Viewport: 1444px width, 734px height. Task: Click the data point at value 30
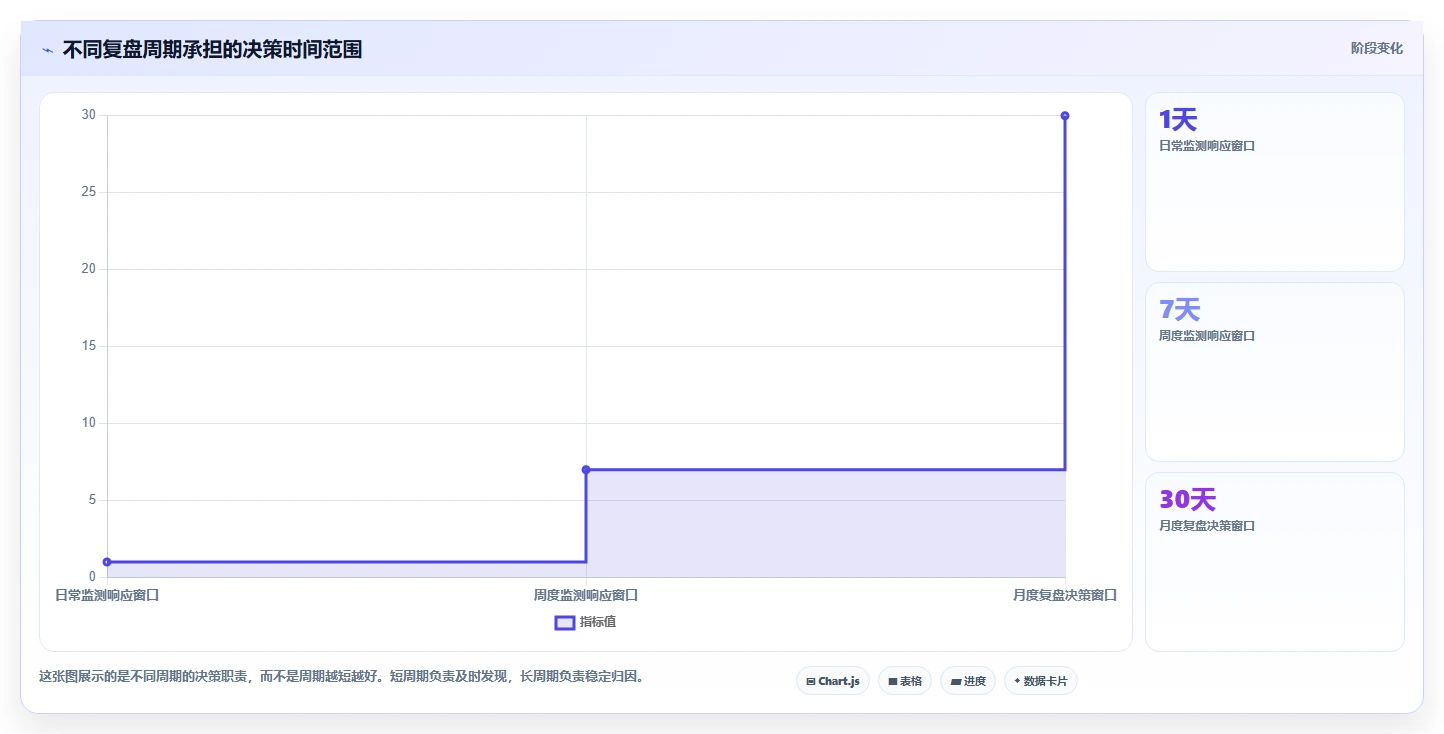click(1065, 115)
